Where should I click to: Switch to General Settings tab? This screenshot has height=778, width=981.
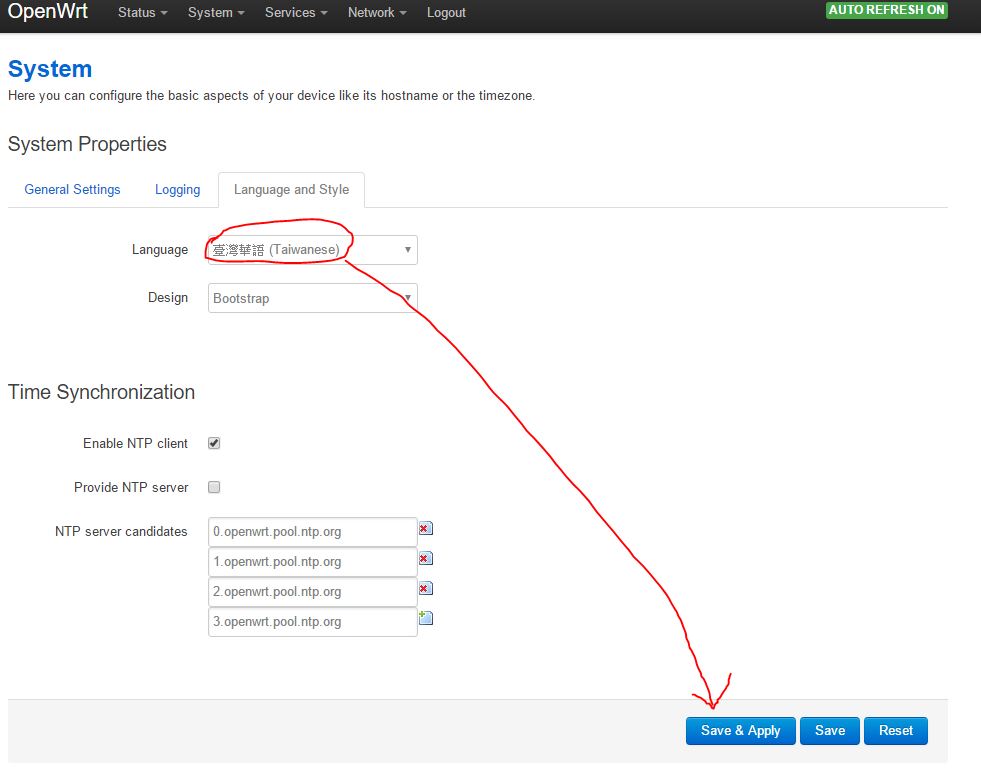[x=72, y=189]
